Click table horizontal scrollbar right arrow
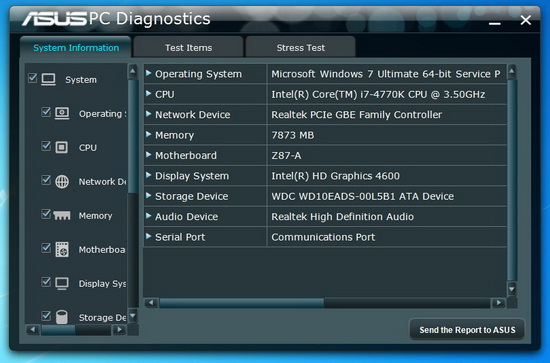This screenshot has width=550, height=363. 498,303
